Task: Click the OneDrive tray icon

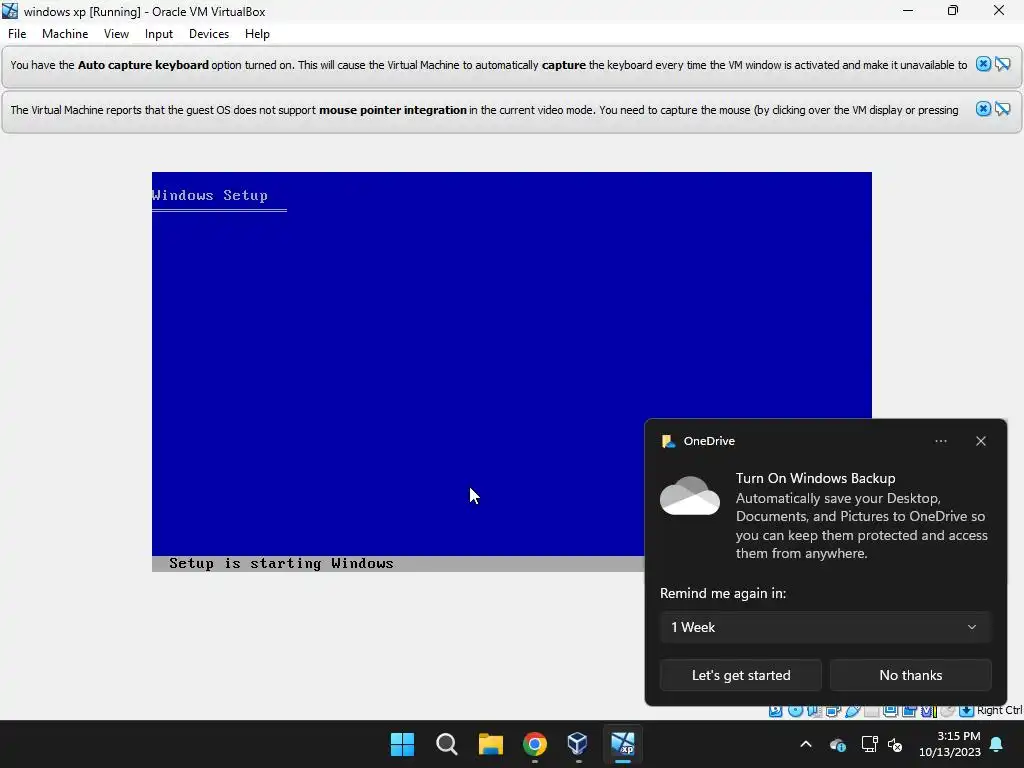Action: click(838, 744)
